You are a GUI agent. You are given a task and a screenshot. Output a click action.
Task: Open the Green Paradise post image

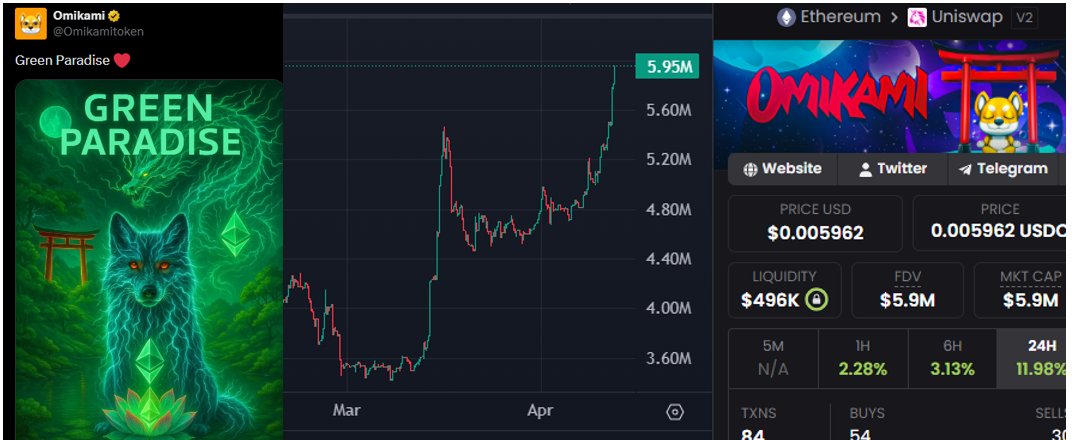pyautogui.click(x=149, y=260)
